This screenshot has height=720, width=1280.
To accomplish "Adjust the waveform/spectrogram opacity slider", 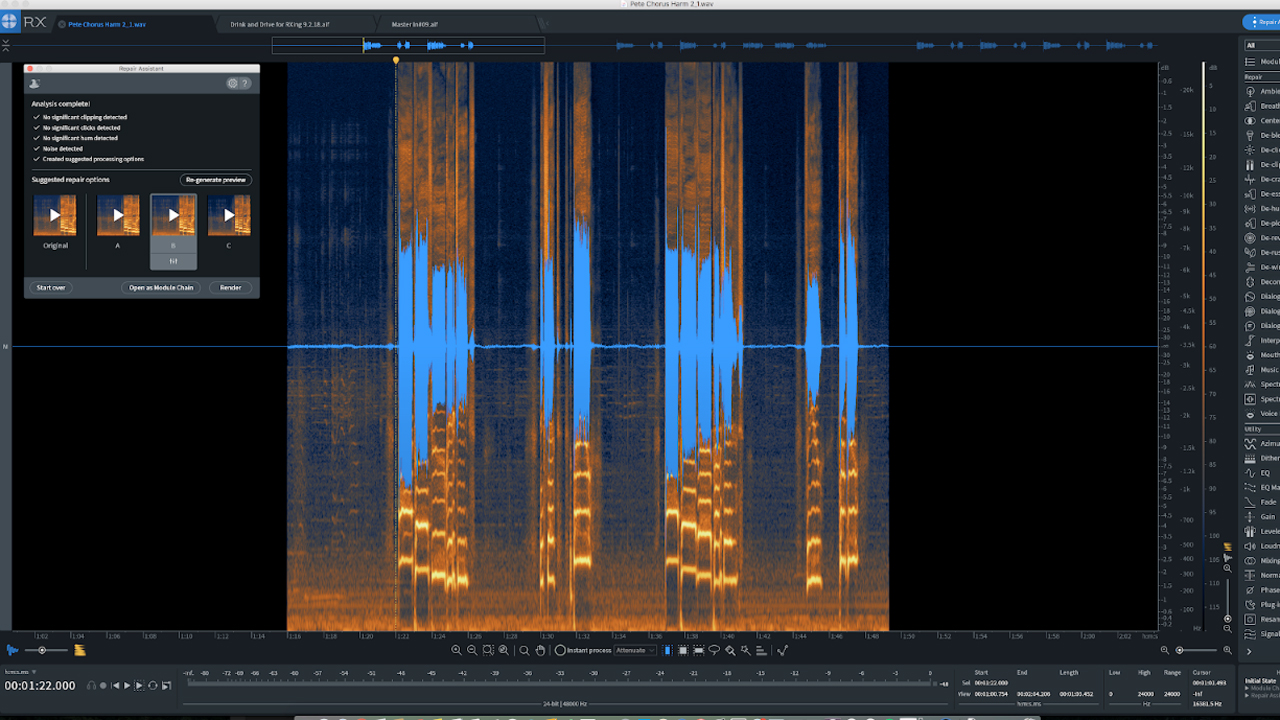I will point(42,650).
